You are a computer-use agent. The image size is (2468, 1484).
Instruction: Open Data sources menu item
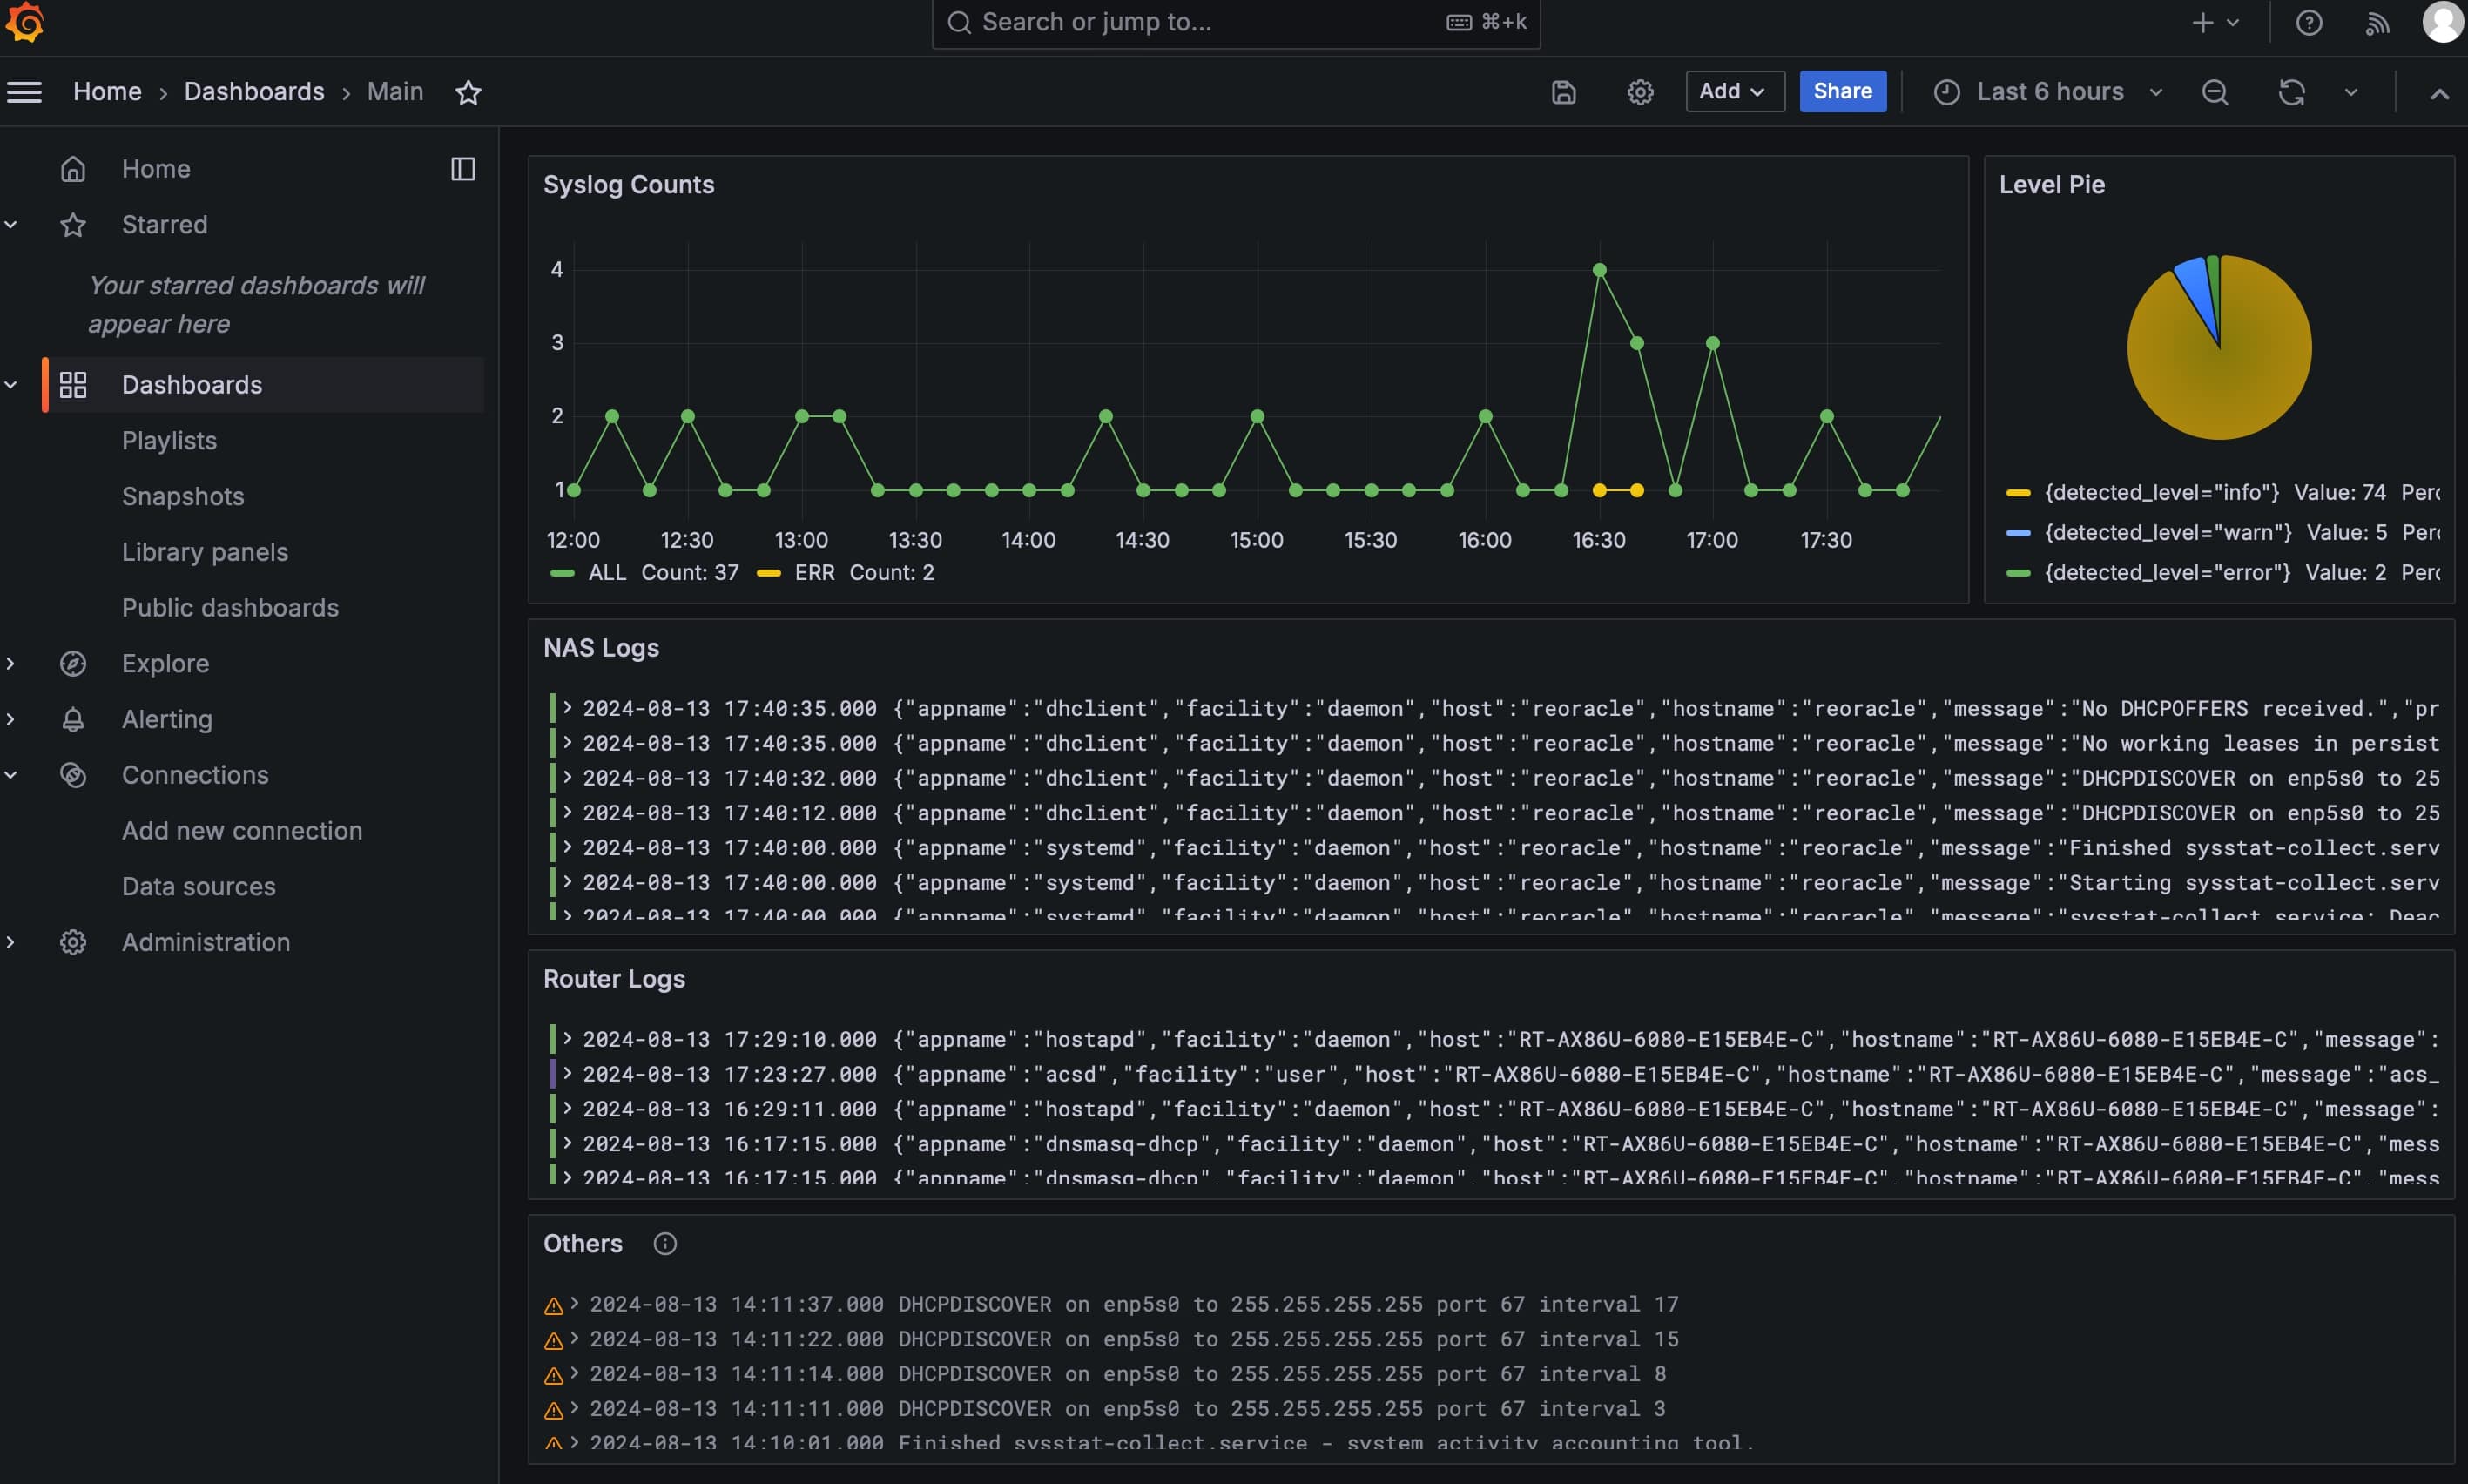[x=199, y=887]
